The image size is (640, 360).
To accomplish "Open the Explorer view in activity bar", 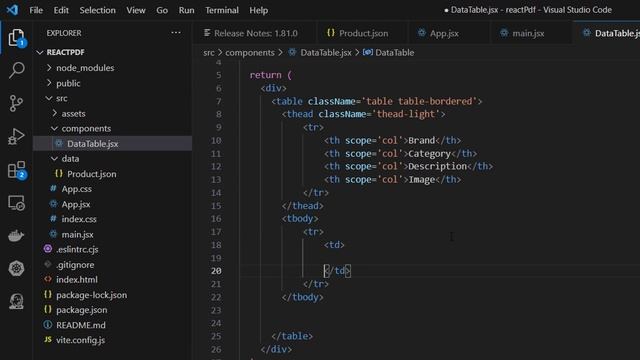I will pos(16,38).
